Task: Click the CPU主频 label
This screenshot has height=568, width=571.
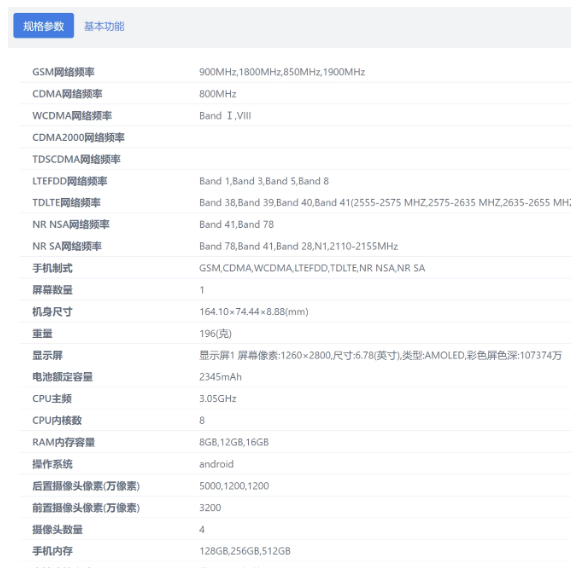Action: point(52,399)
